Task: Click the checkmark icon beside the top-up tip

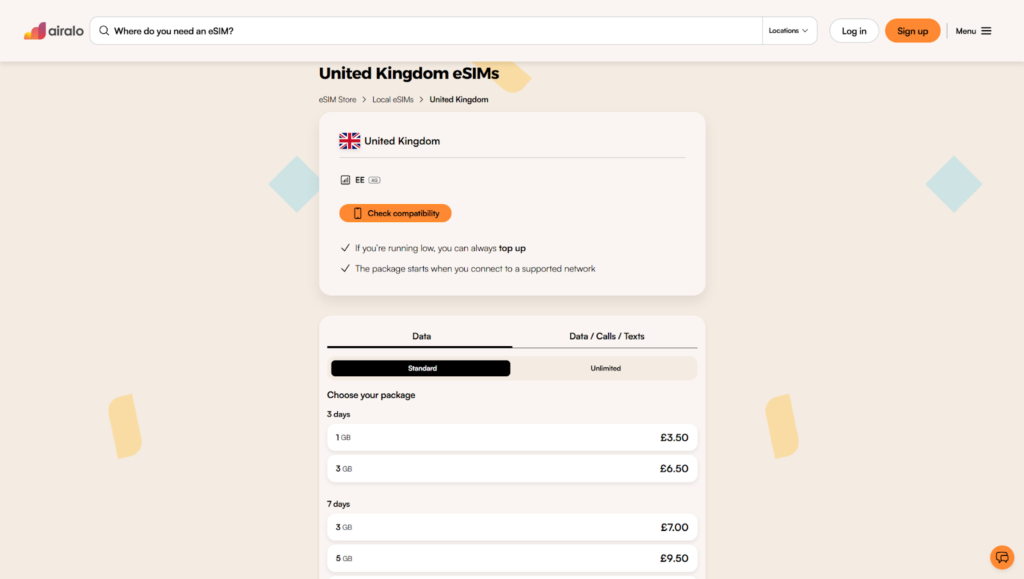Action: click(x=346, y=247)
